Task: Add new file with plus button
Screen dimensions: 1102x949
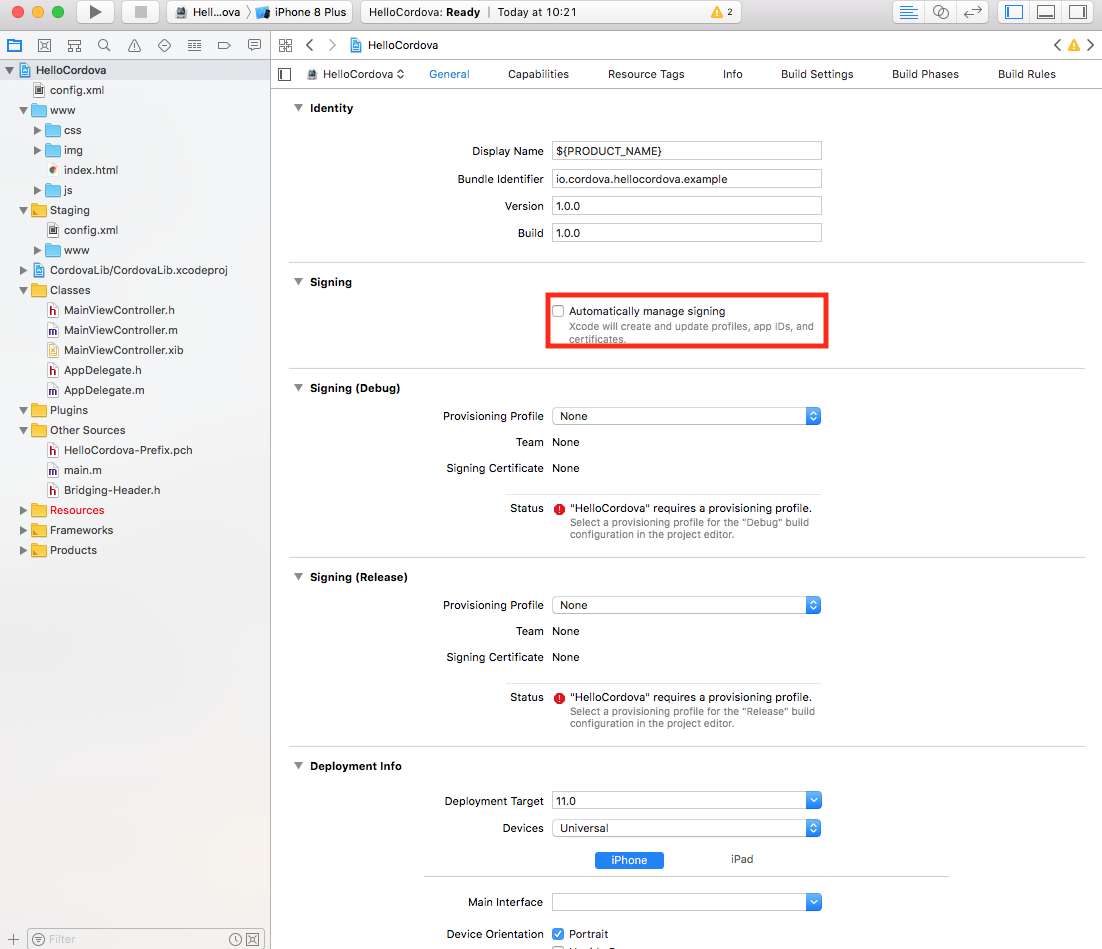Action: pyautogui.click(x=13, y=939)
